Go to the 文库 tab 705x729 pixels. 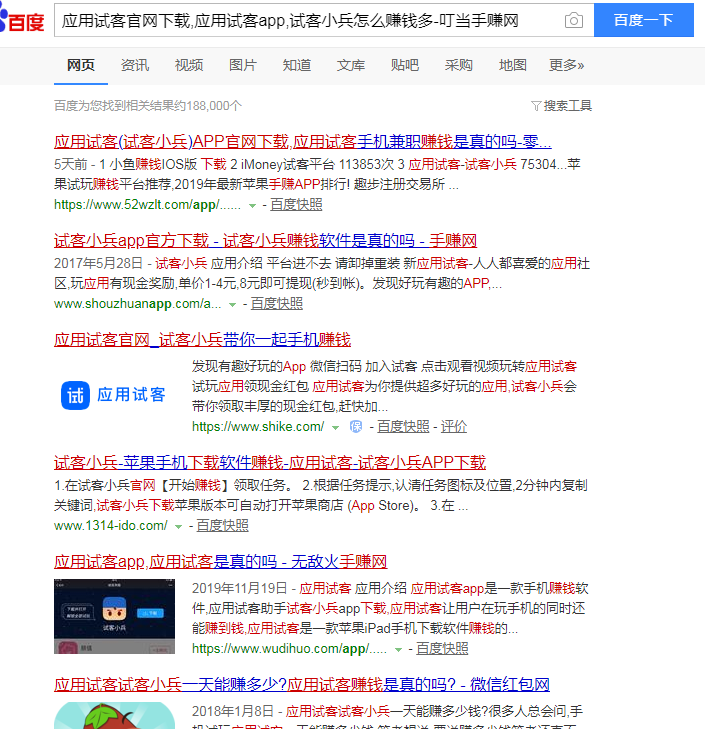coord(351,65)
